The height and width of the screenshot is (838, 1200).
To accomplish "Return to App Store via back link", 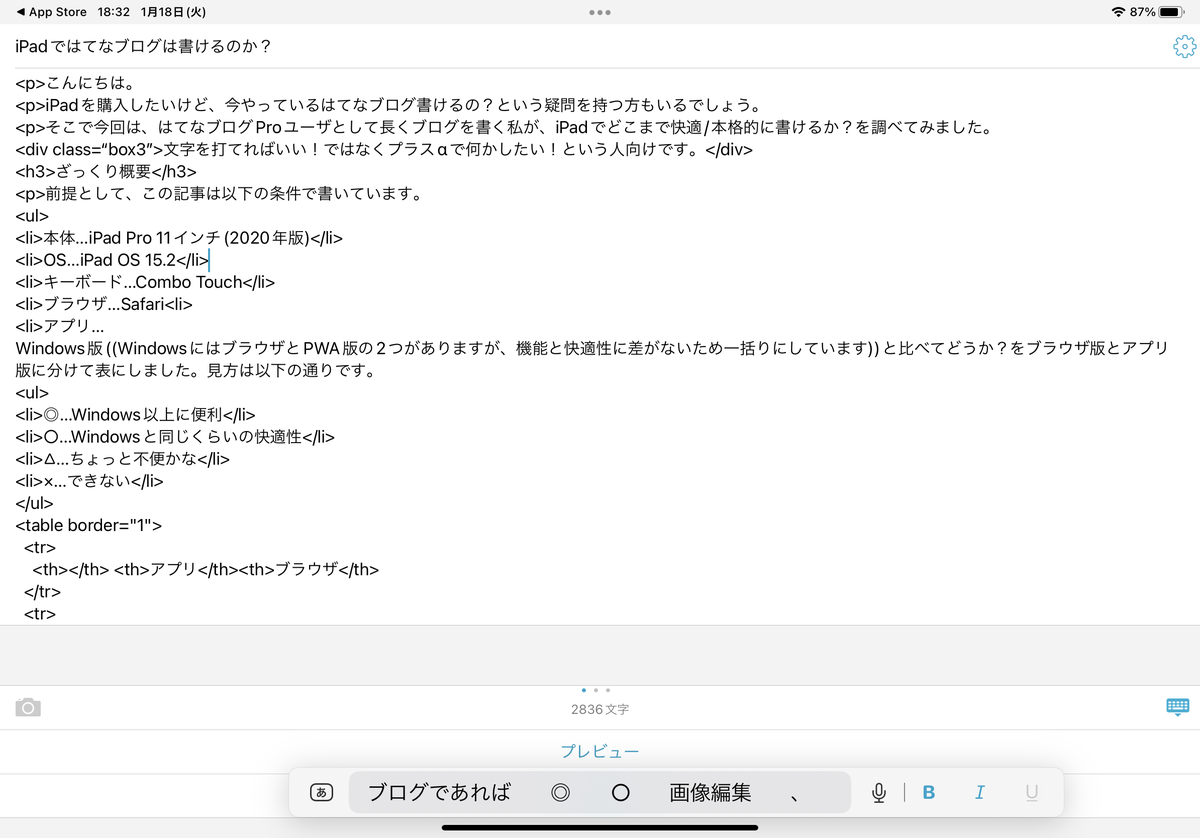I will pyautogui.click(x=52, y=12).
